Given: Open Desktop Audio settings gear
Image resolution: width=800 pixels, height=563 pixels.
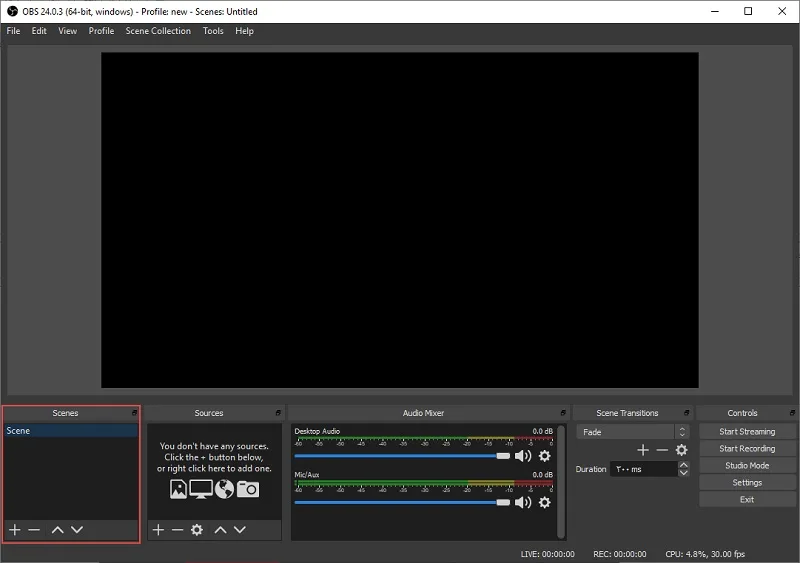Looking at the screenshot, I should pos(545,456).
